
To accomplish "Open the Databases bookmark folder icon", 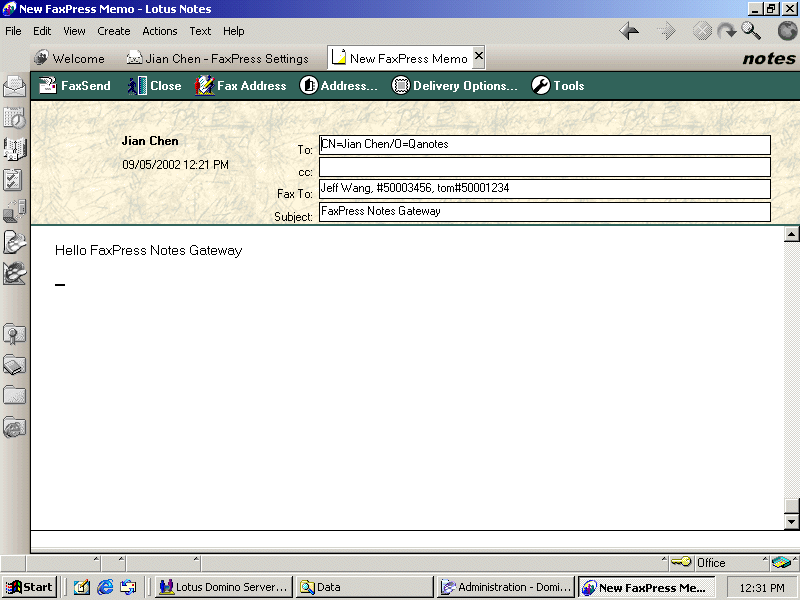I will [14, 365].
